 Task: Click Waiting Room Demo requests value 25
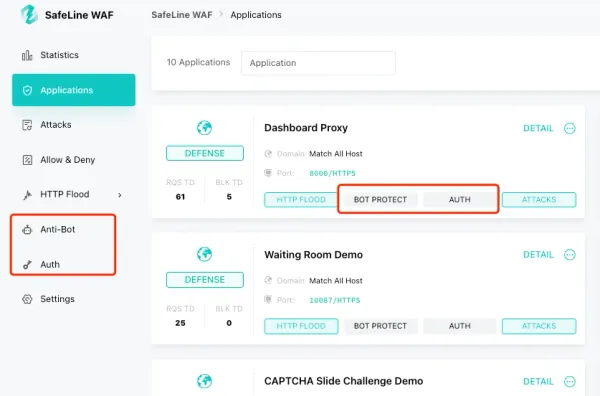point(180,323)
